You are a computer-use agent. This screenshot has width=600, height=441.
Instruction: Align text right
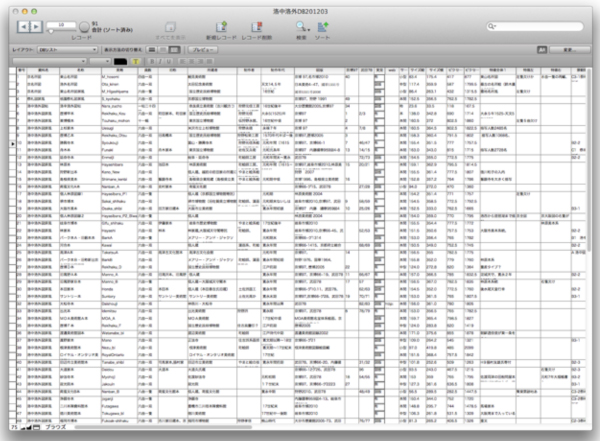pos(200,61)
